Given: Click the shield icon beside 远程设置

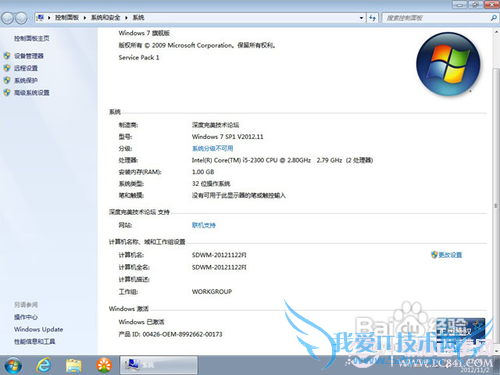Looking at the screenshot, I should [x=7, y=68].
